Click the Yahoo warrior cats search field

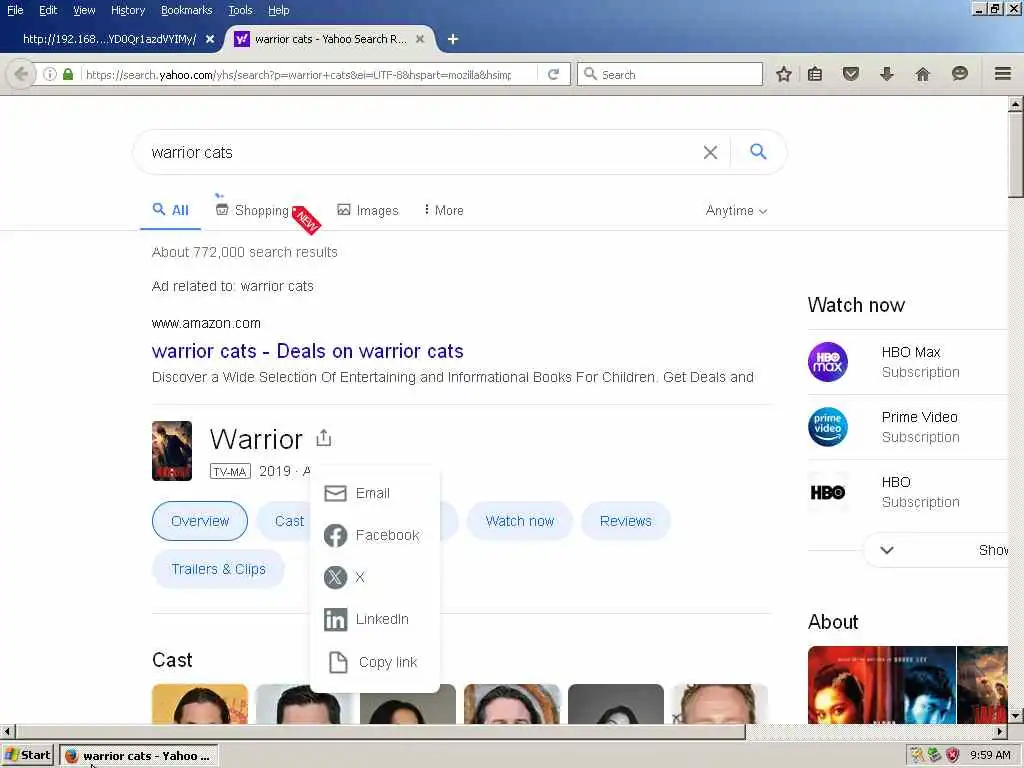coord(418,152)
